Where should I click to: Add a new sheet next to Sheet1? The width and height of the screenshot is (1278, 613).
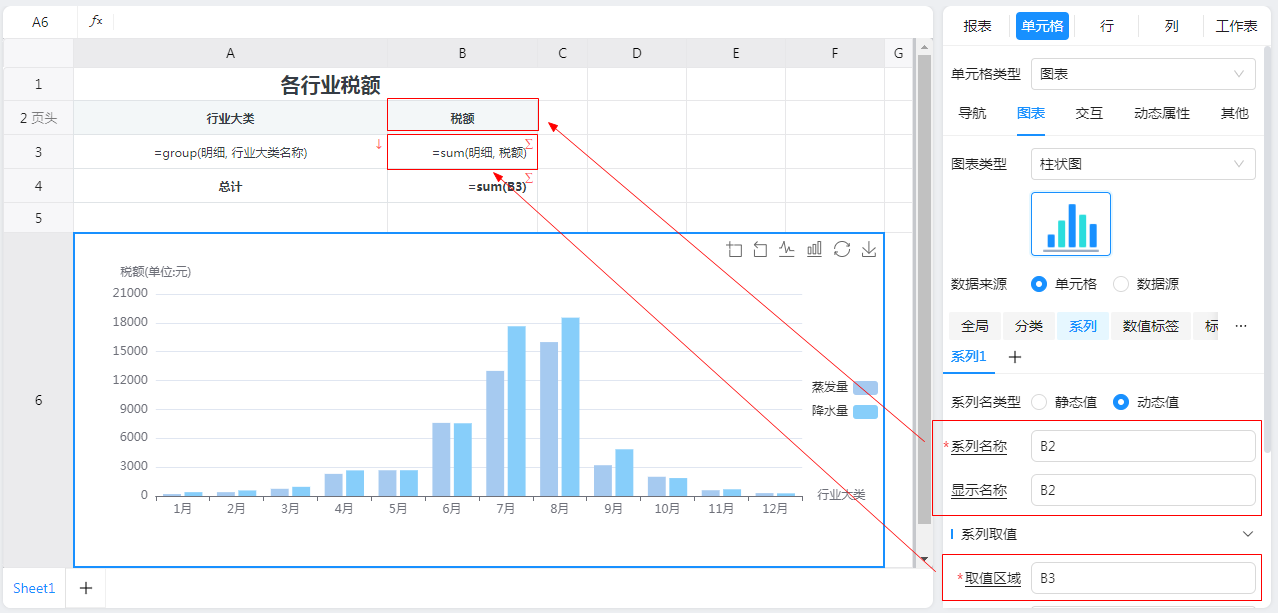pyautogui.click(x=86, y=588)
